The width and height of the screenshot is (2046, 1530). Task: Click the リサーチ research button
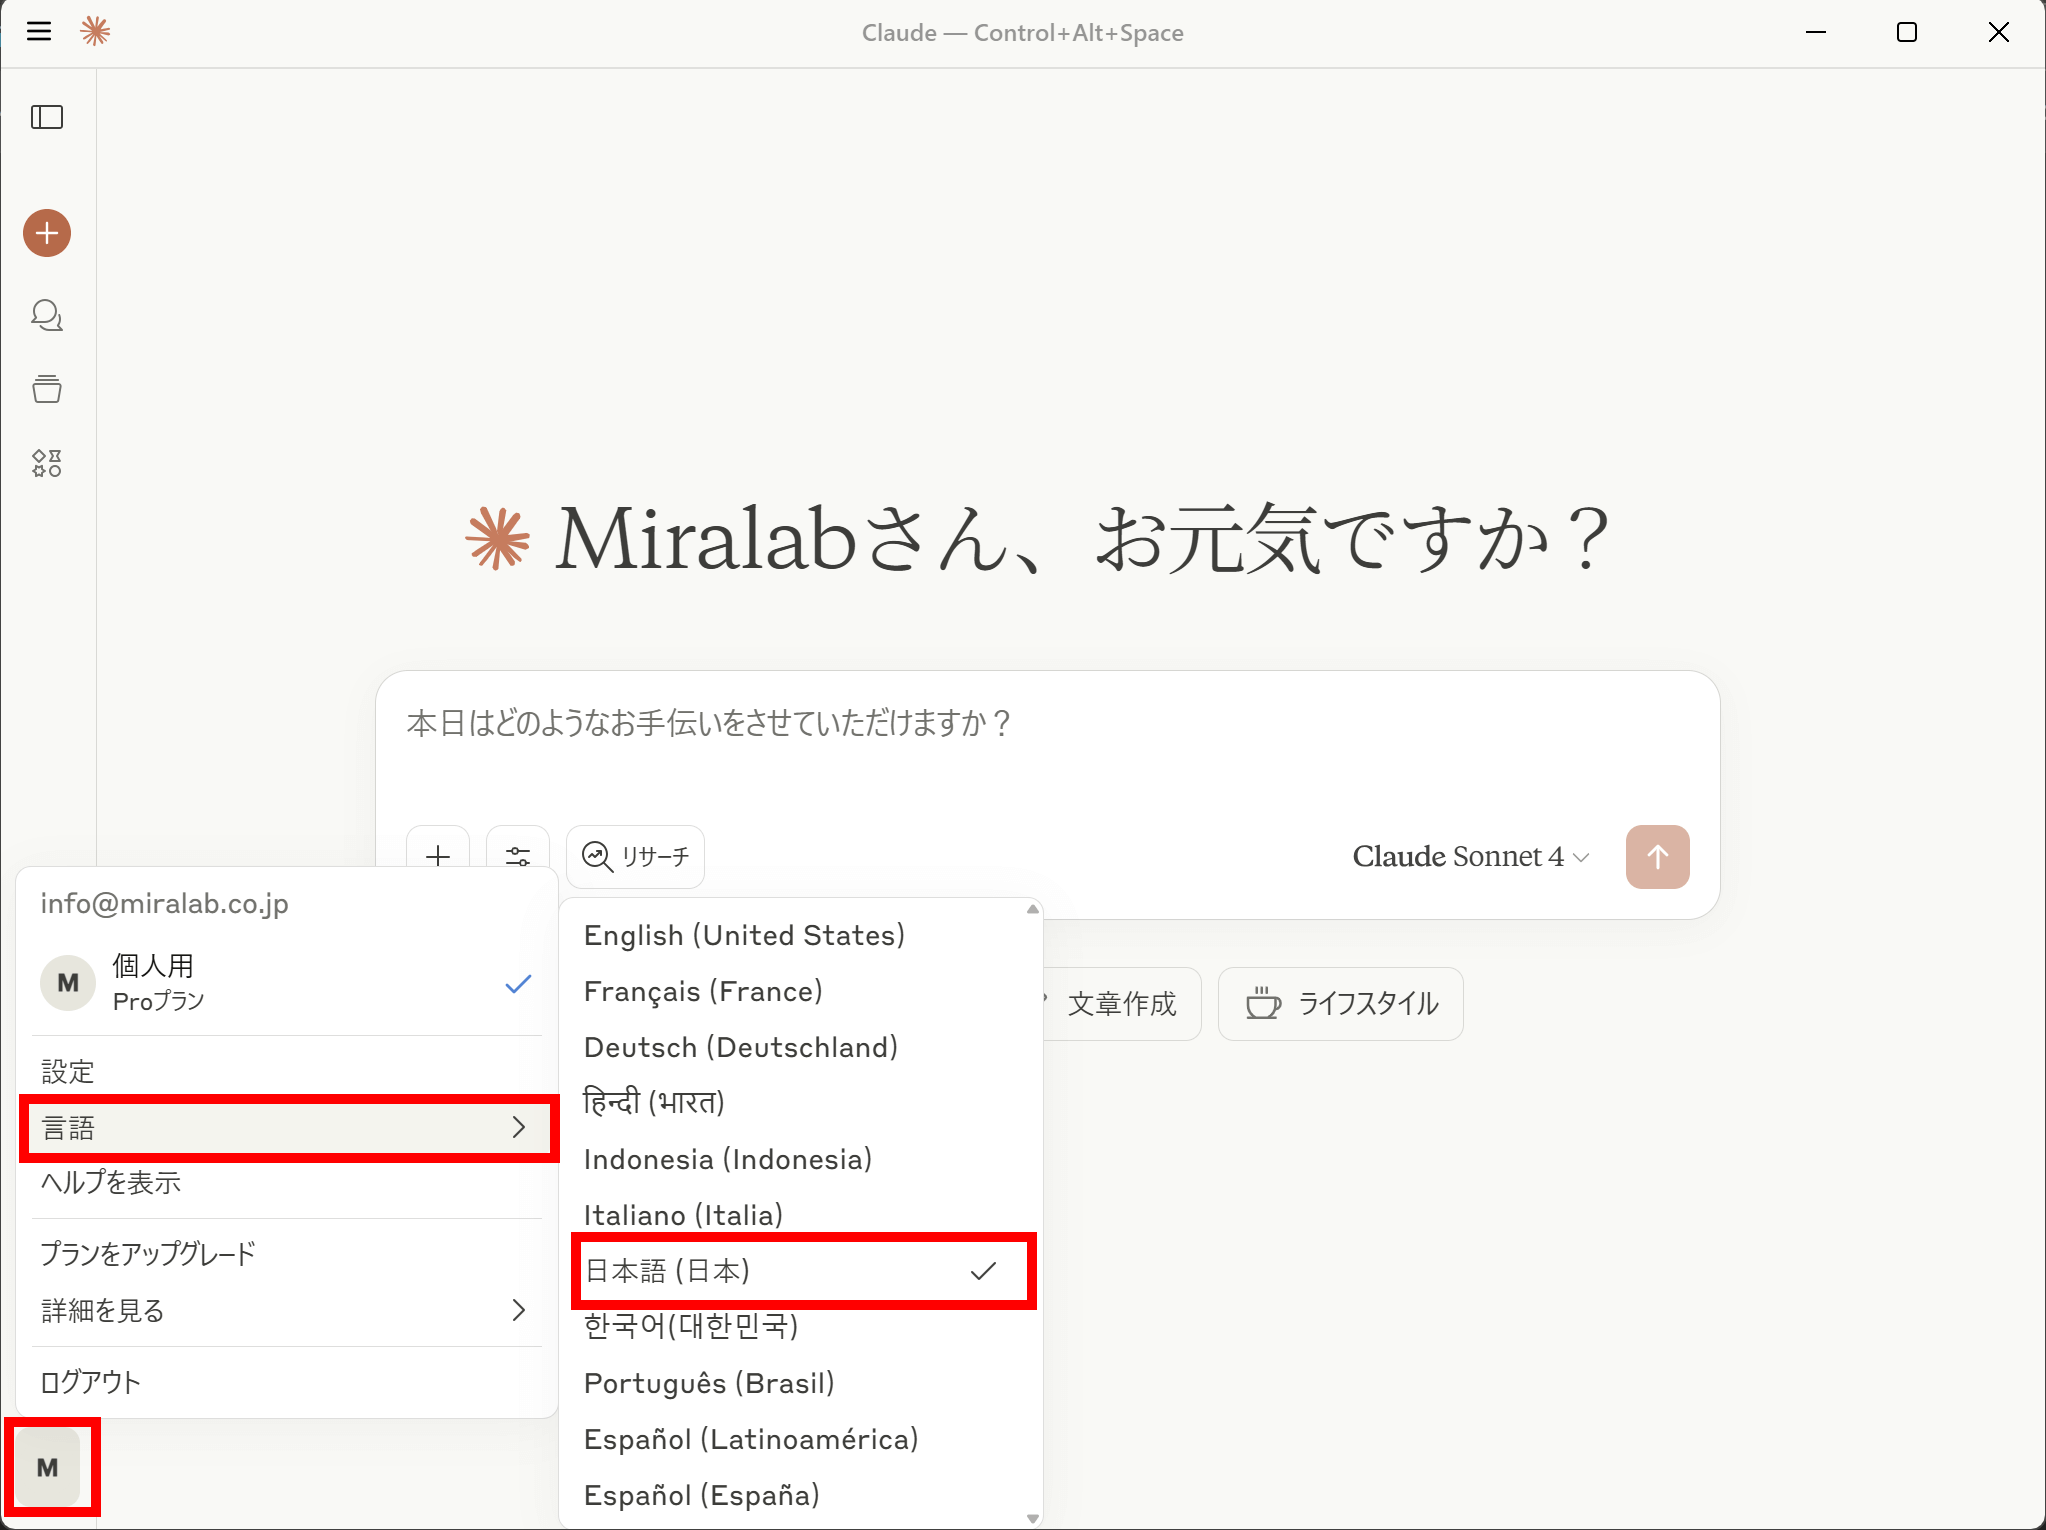click(636, 856)
